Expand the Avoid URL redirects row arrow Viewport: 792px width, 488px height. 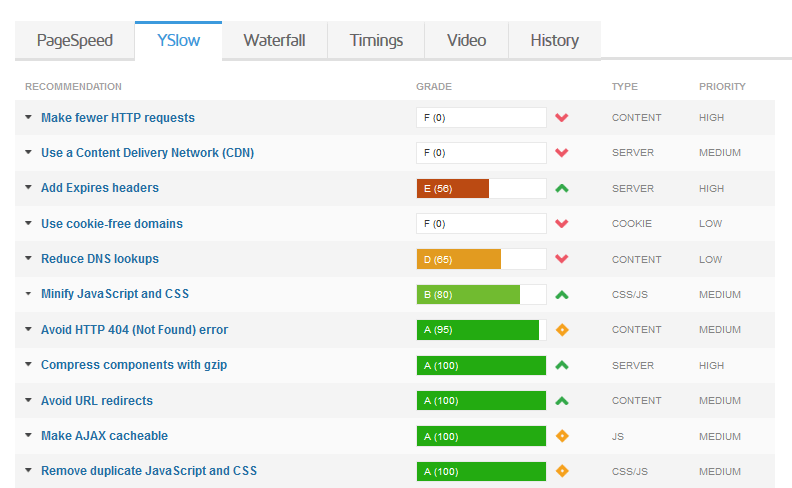point(28,400)
